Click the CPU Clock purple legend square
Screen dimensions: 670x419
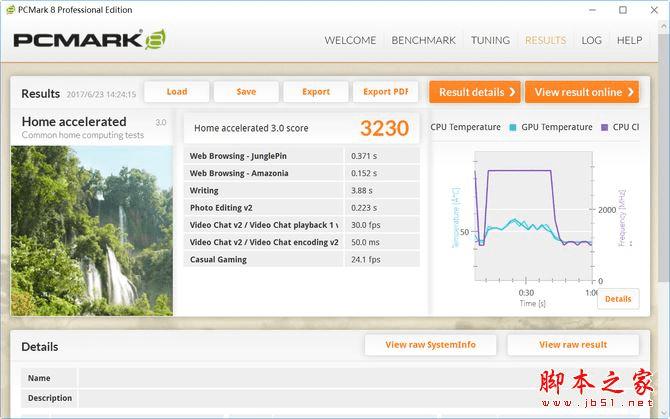coord(604,127)
